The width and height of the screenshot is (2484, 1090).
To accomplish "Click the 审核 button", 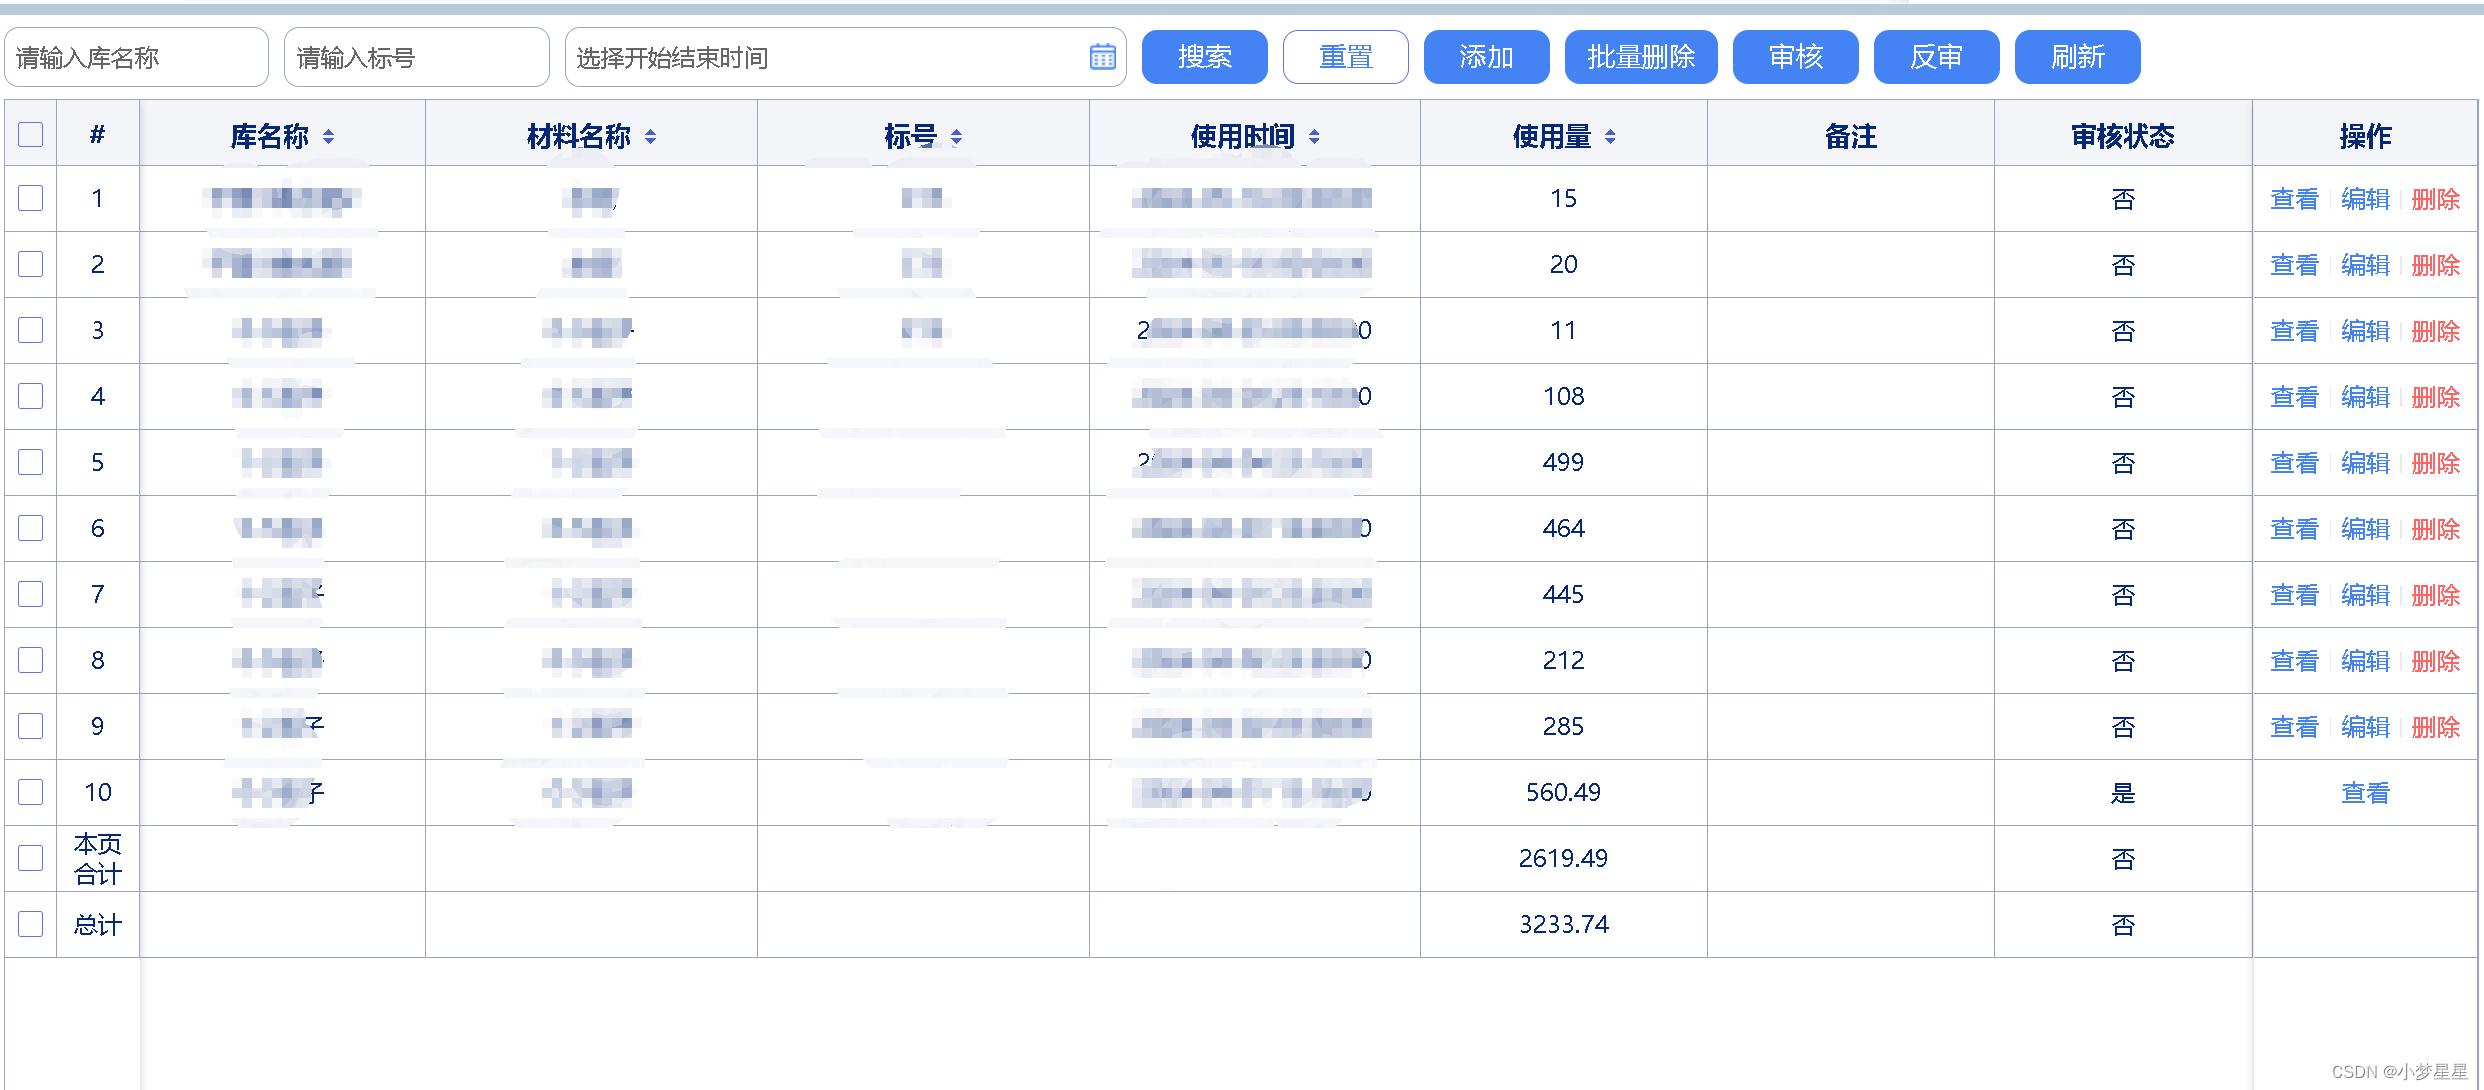I will pyautogui.click(x=1796, y=57).
